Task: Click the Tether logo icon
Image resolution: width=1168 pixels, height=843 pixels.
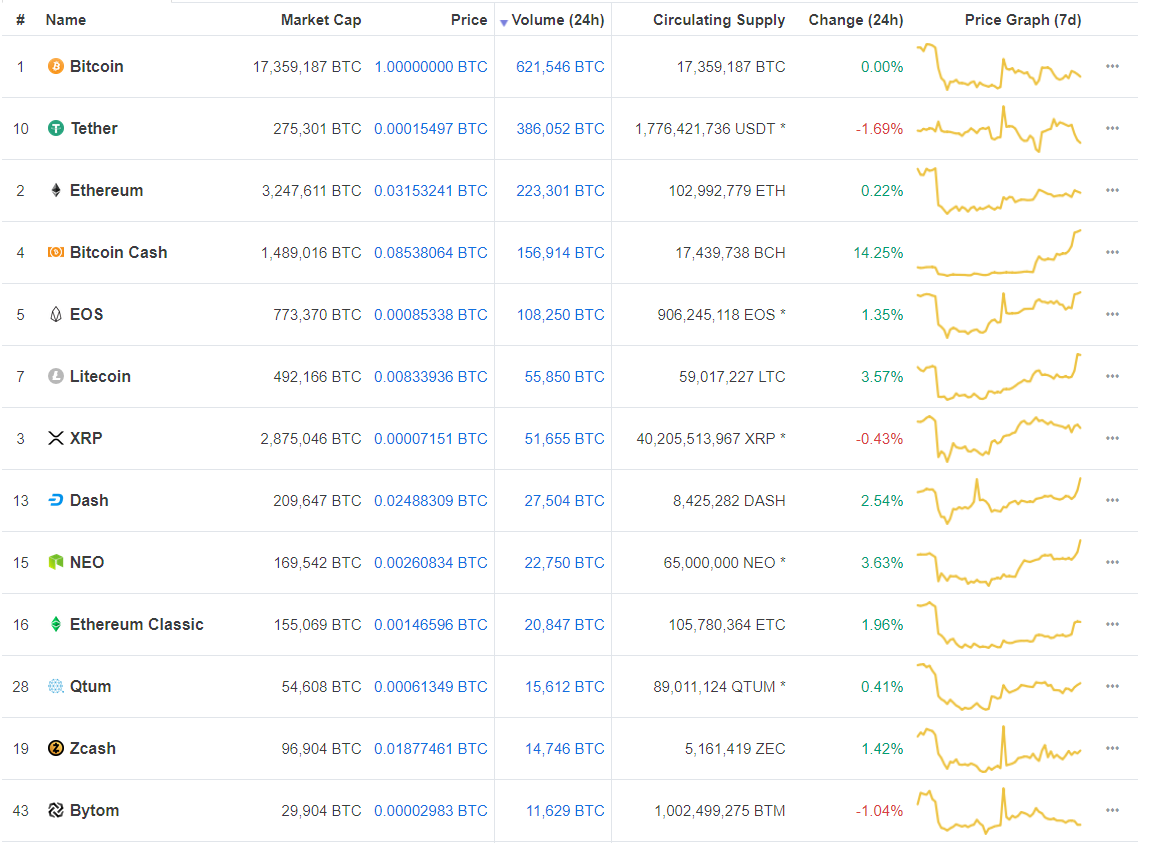Action: (56, 128)
